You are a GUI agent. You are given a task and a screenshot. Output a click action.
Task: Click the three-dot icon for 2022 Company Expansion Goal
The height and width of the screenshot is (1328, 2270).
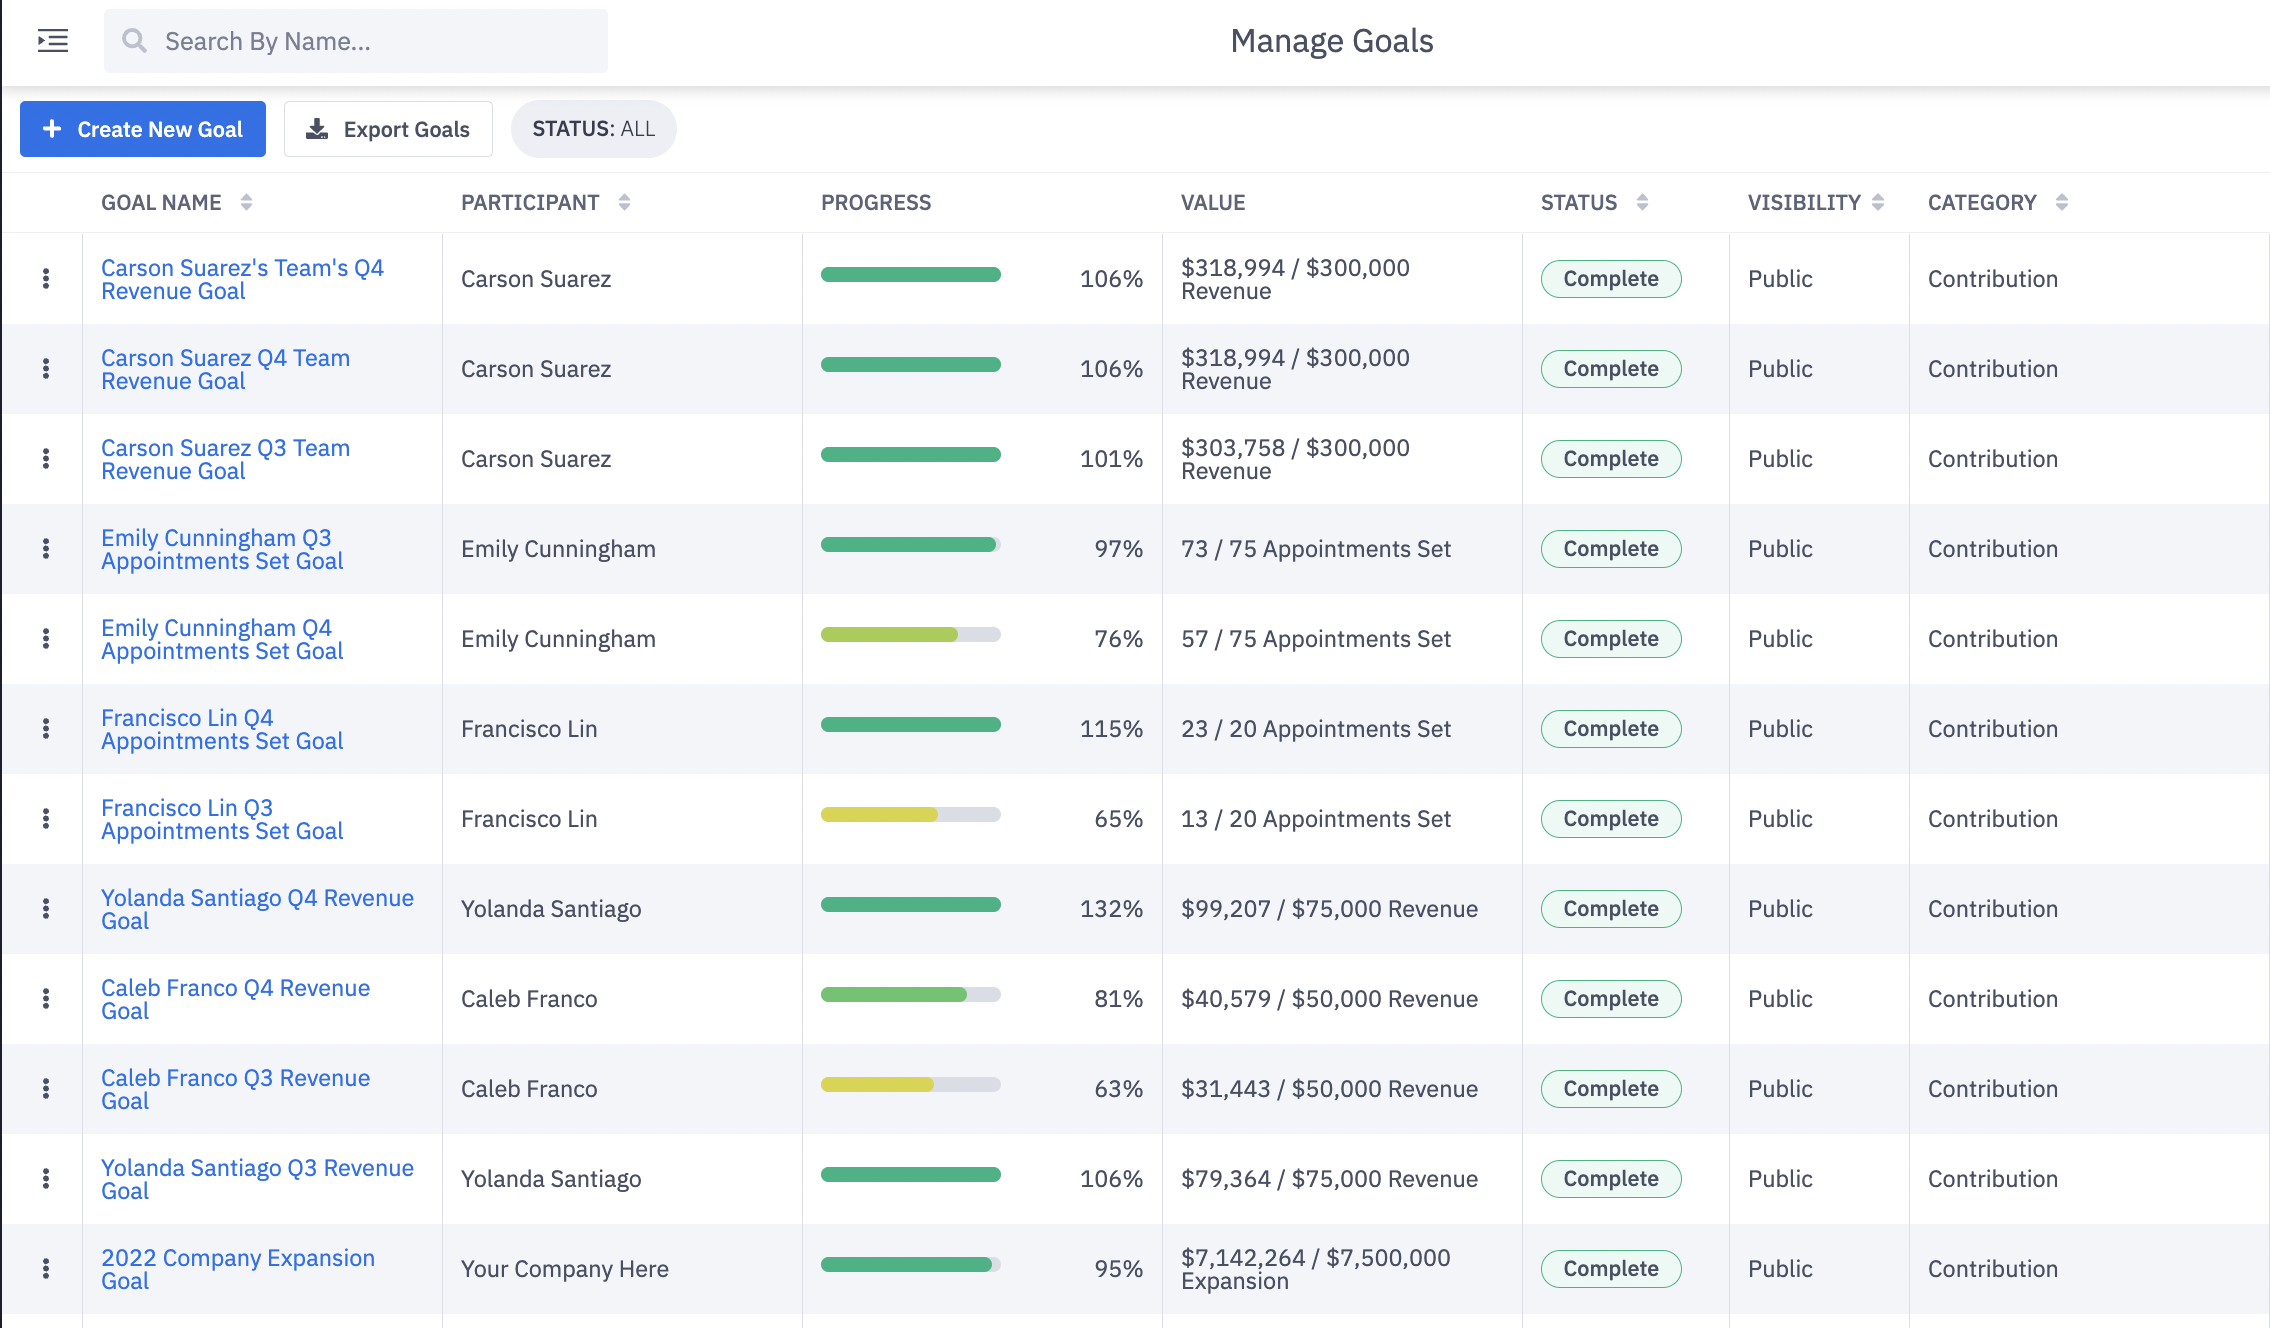click(46, 1268)
